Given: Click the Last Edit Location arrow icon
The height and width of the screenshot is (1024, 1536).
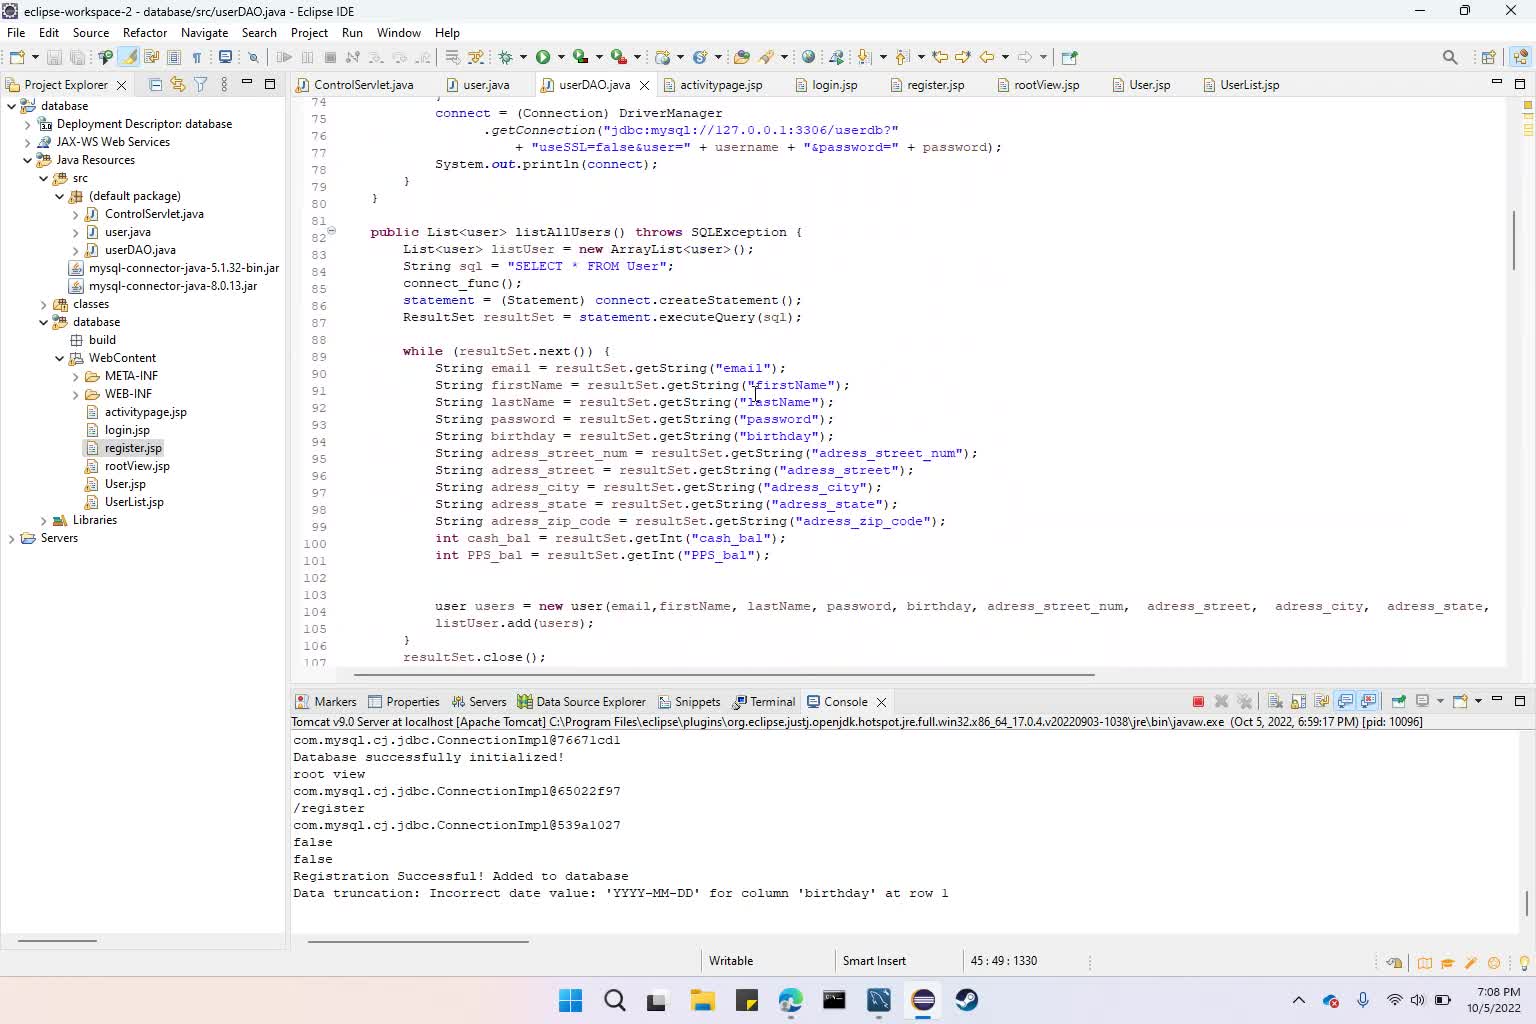Looking at the screenshot, I should pyautogui.click(x=940, y=57).
